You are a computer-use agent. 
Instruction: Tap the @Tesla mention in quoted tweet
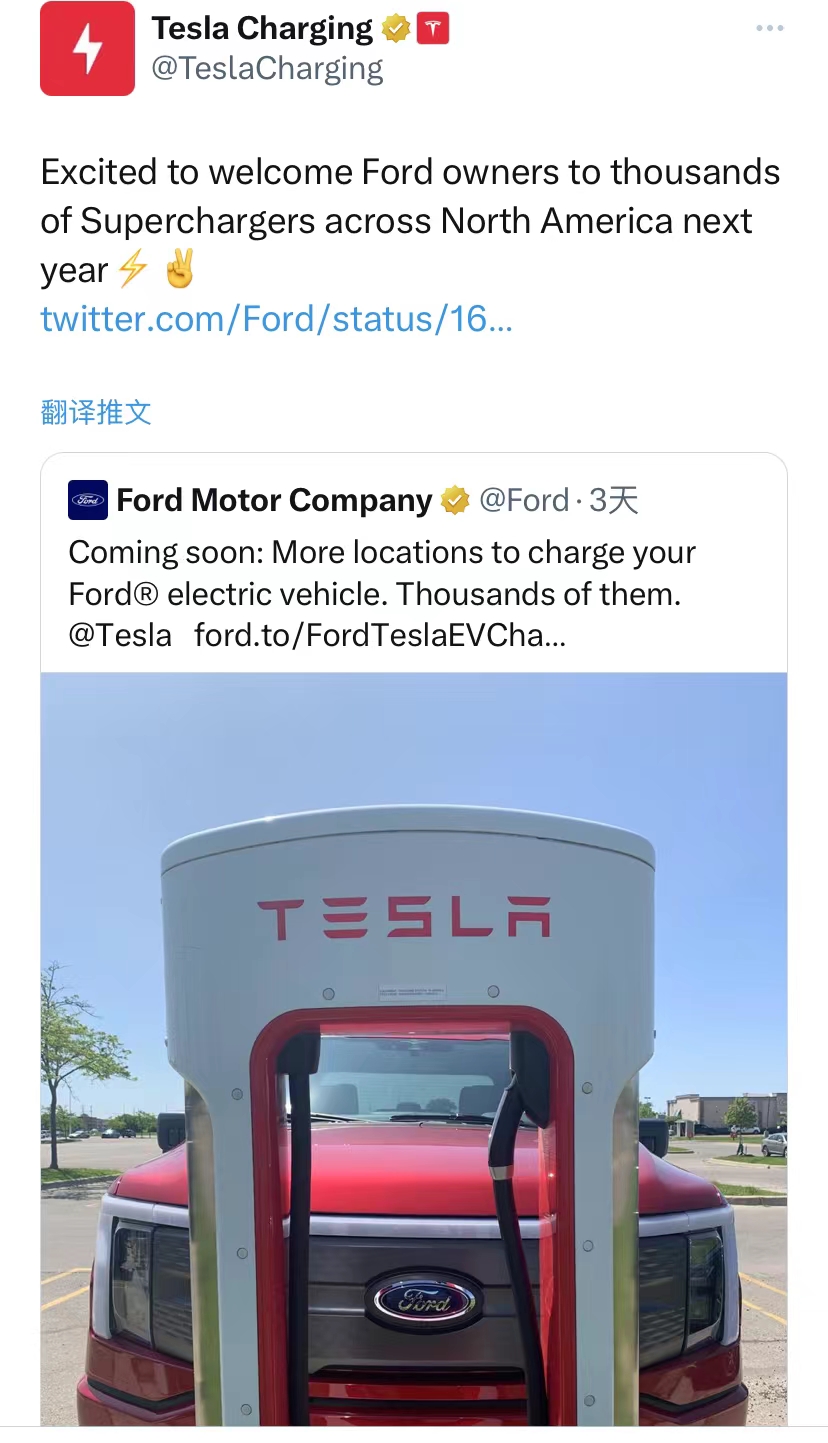click(120, 635)
